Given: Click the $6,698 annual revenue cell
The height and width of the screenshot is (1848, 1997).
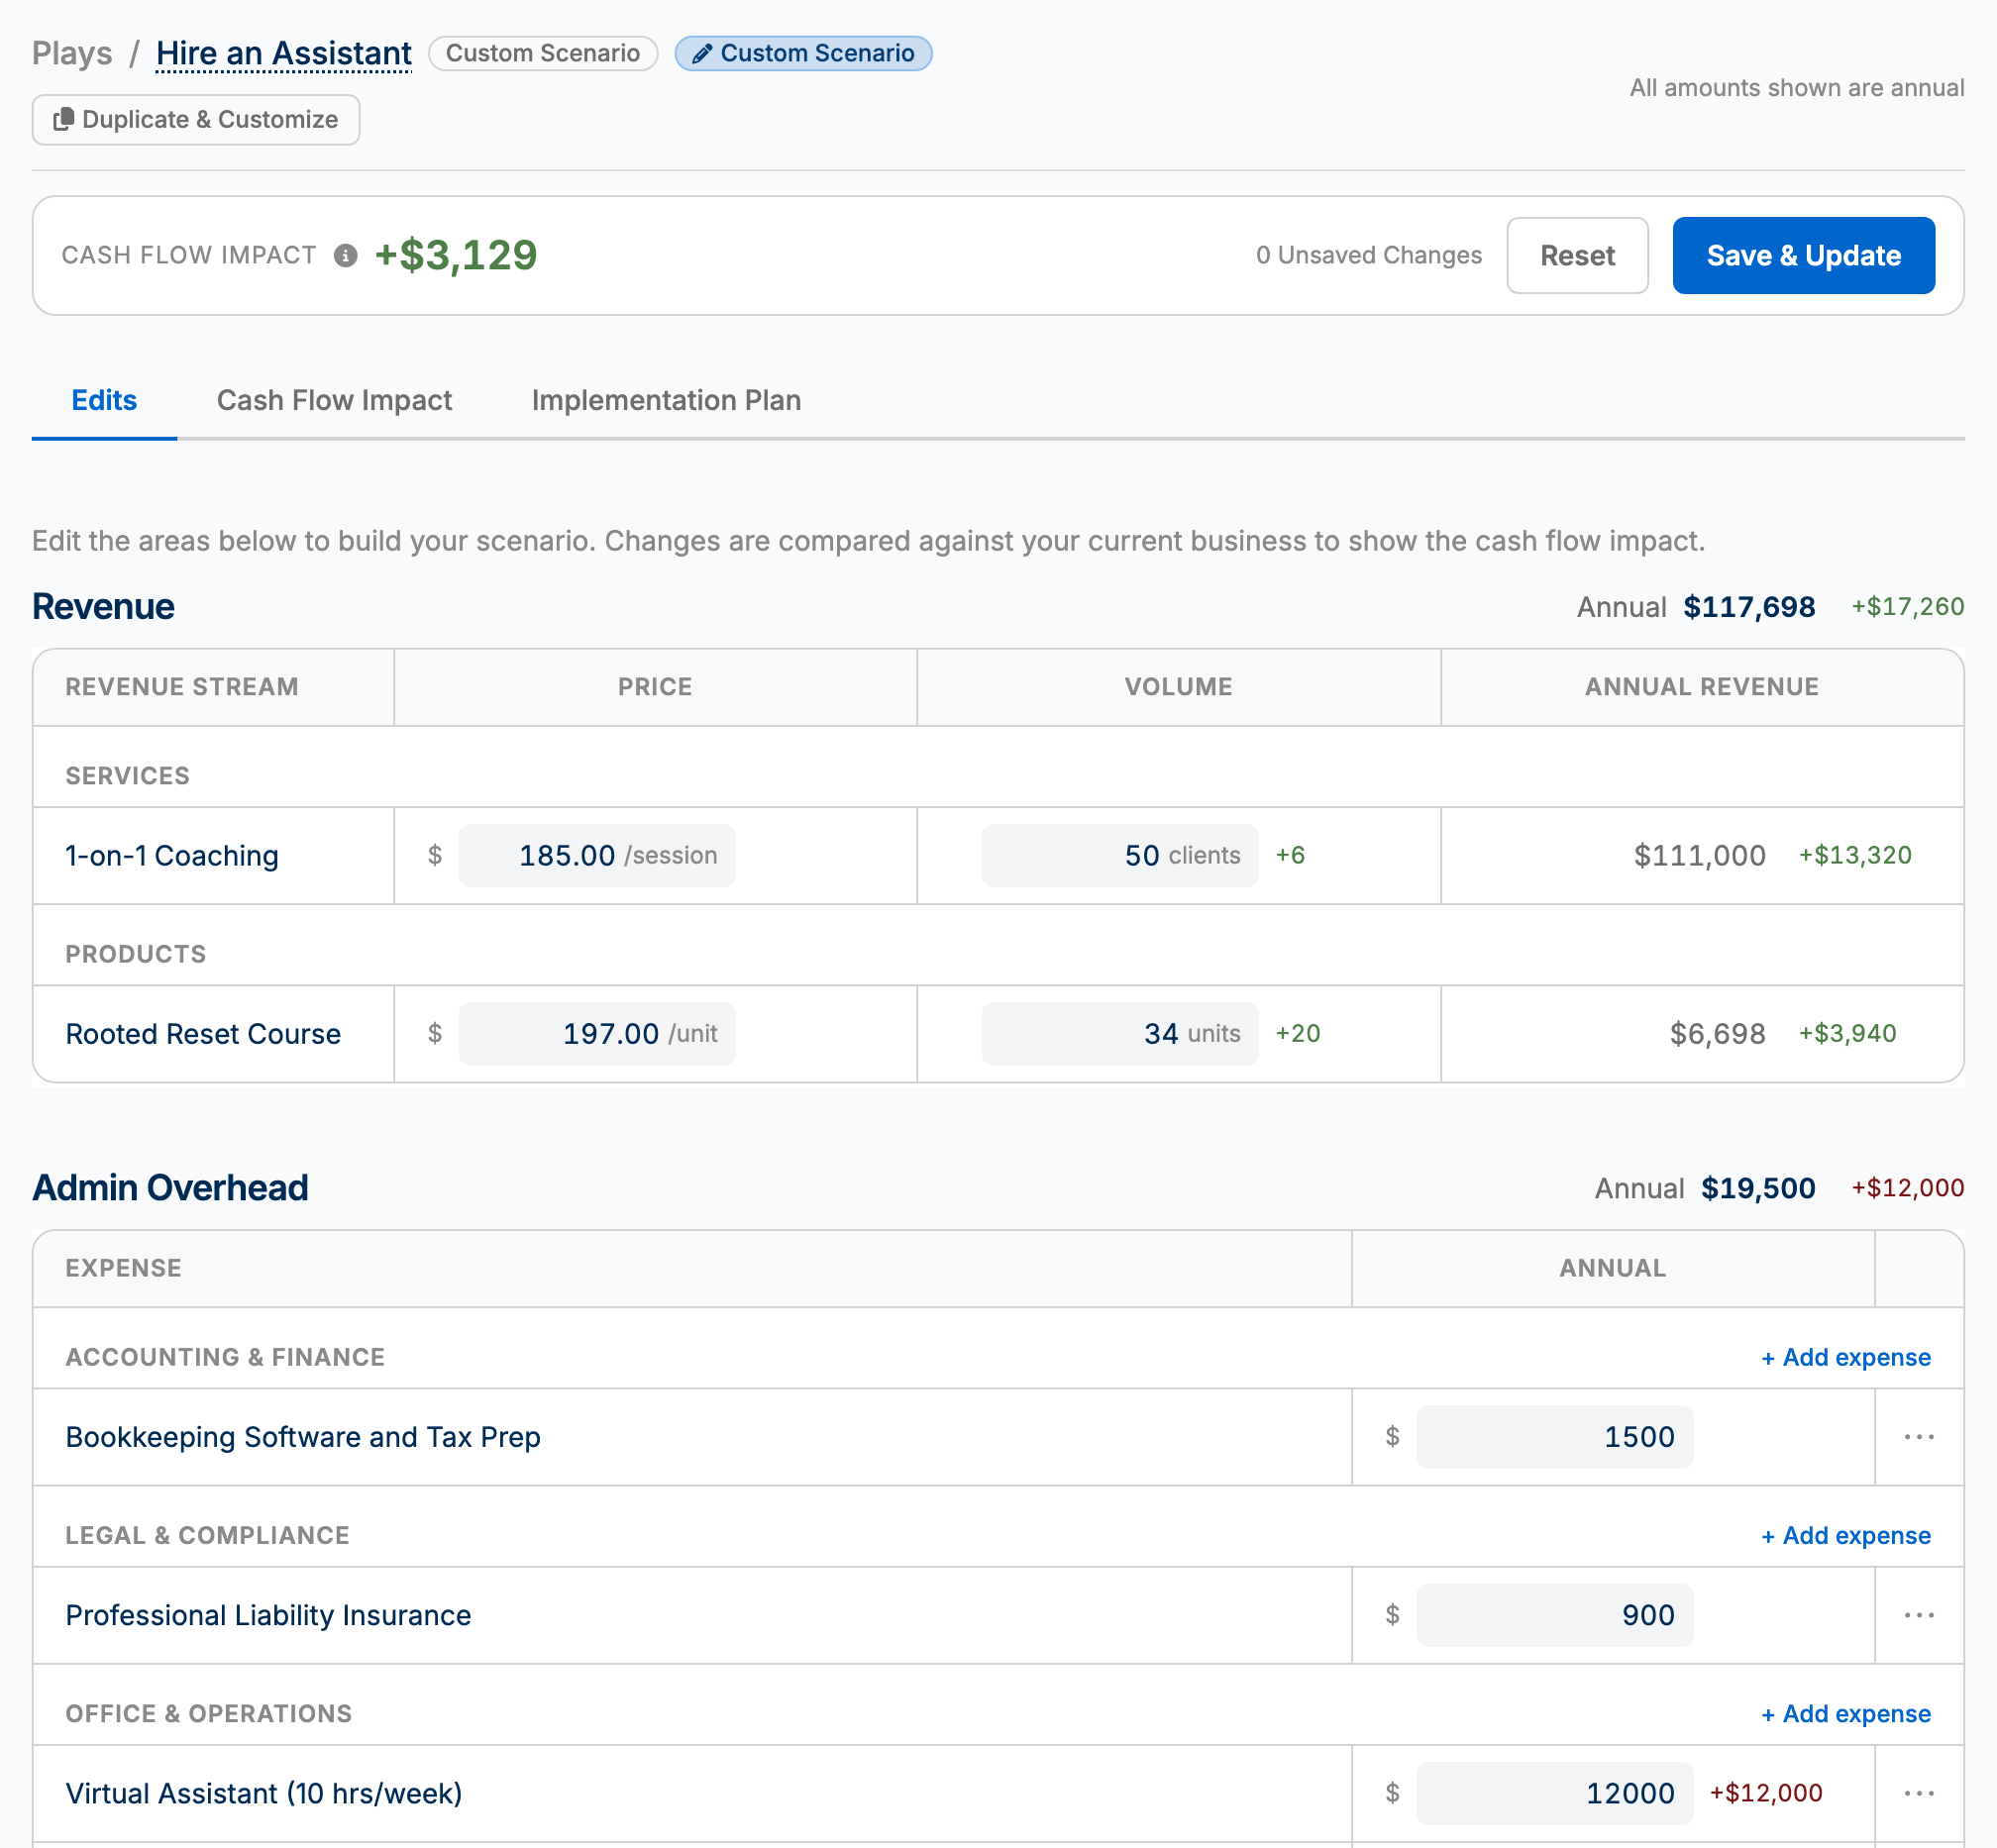Looking at the screenshot, I should [x=1717, y=1033].
